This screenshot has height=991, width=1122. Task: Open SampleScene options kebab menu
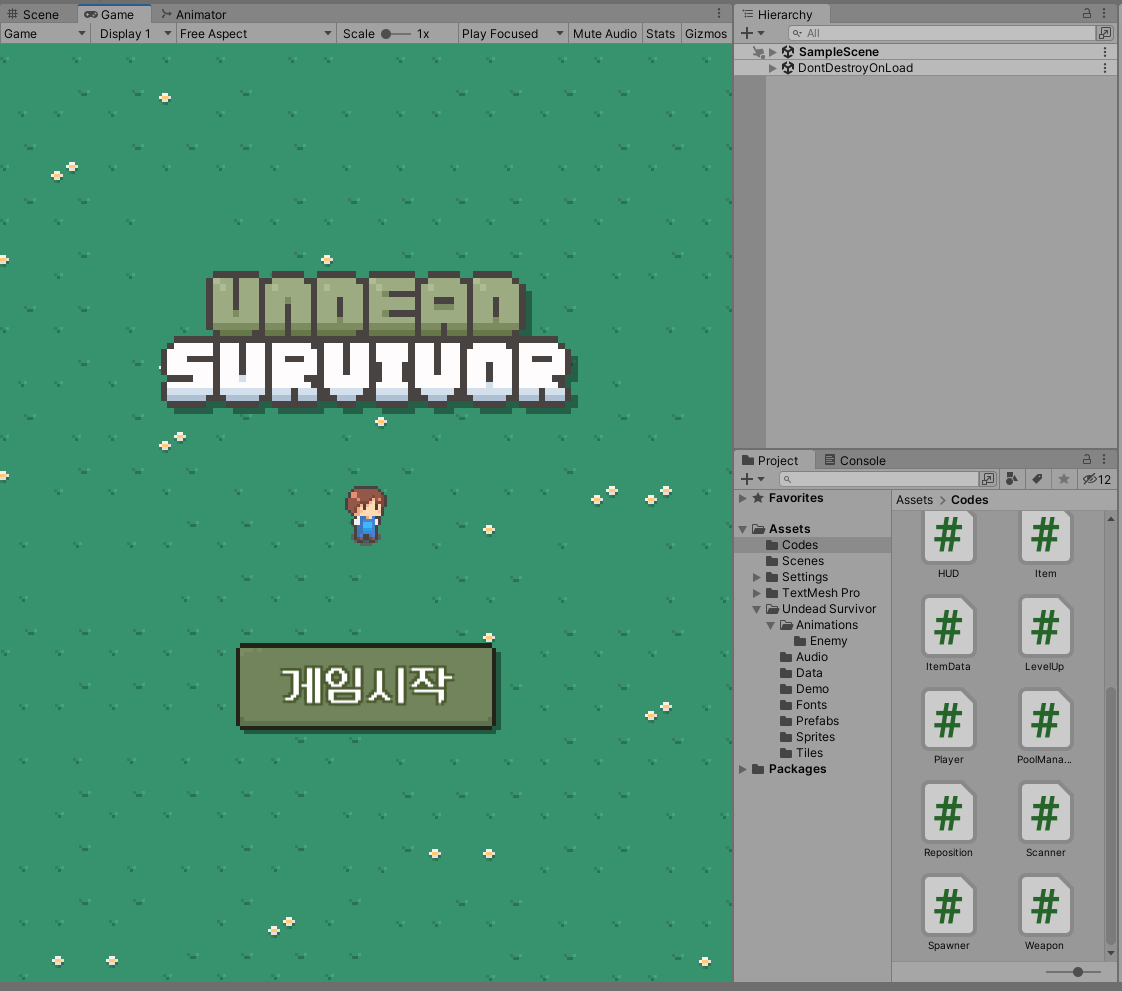click(x=1105, y=52)
